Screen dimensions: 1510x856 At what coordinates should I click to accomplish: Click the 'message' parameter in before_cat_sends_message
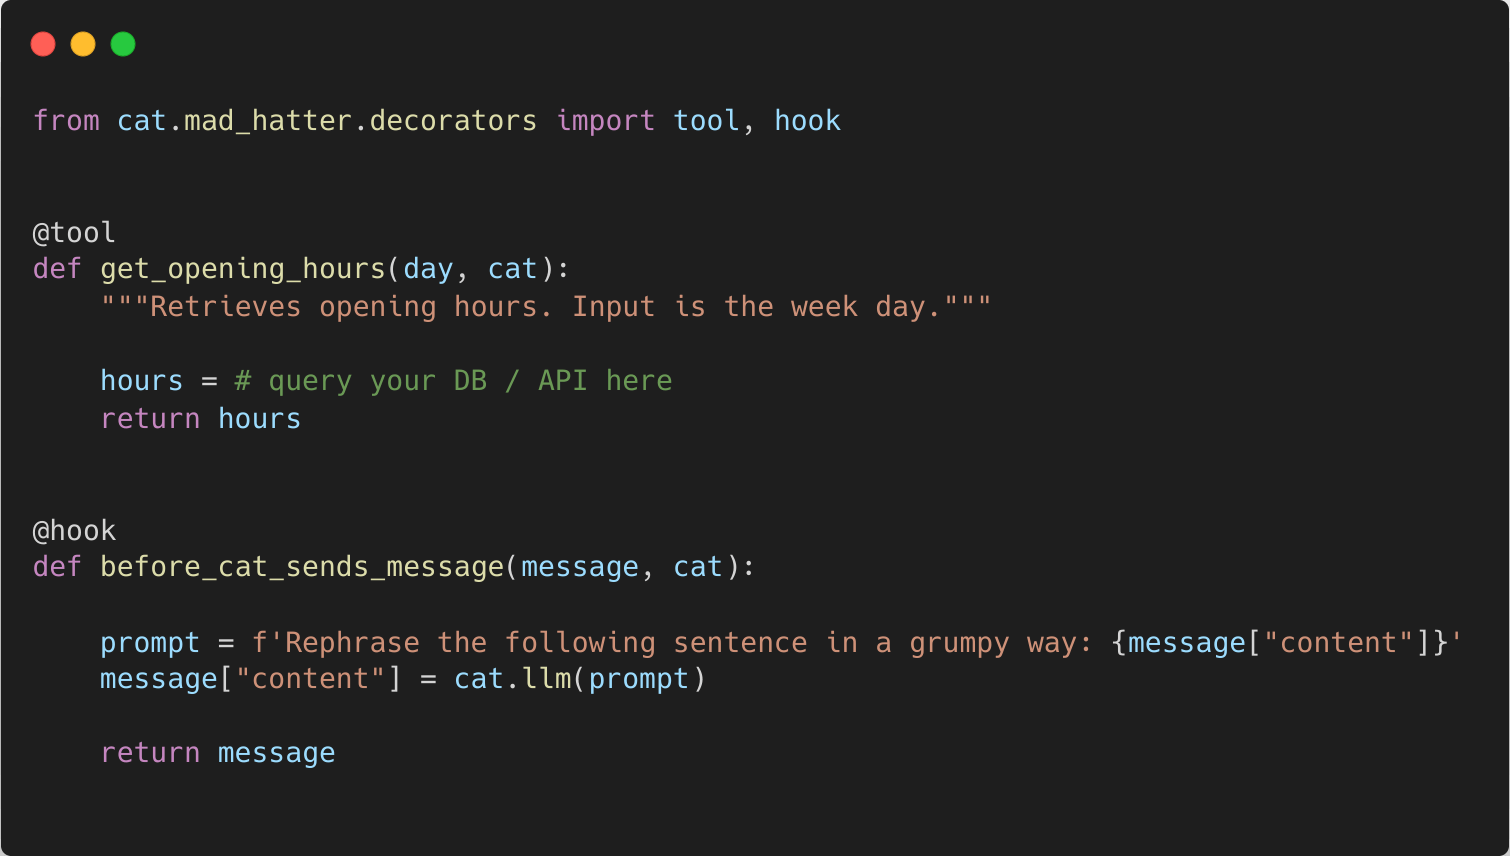(580, 567)
